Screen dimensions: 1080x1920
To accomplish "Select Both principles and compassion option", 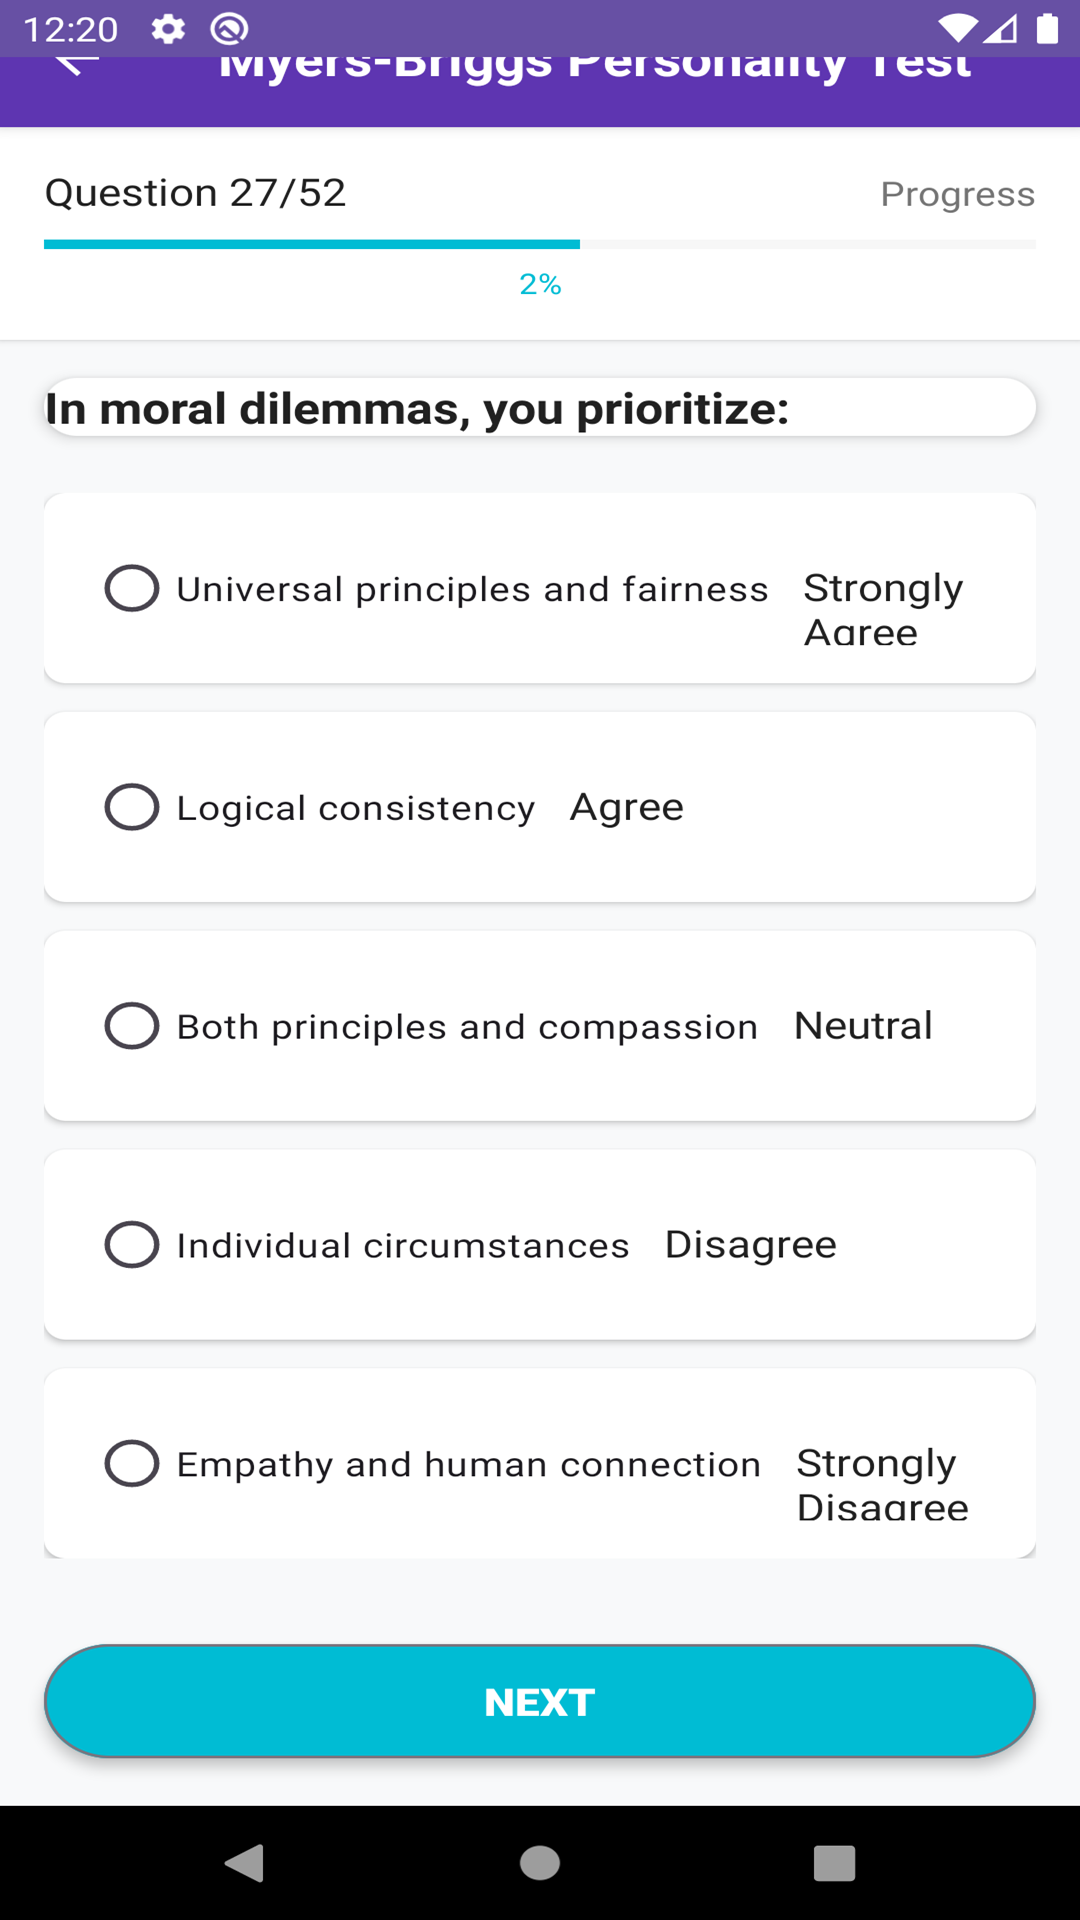I will pyautogui.click(x=132, y=1026).
